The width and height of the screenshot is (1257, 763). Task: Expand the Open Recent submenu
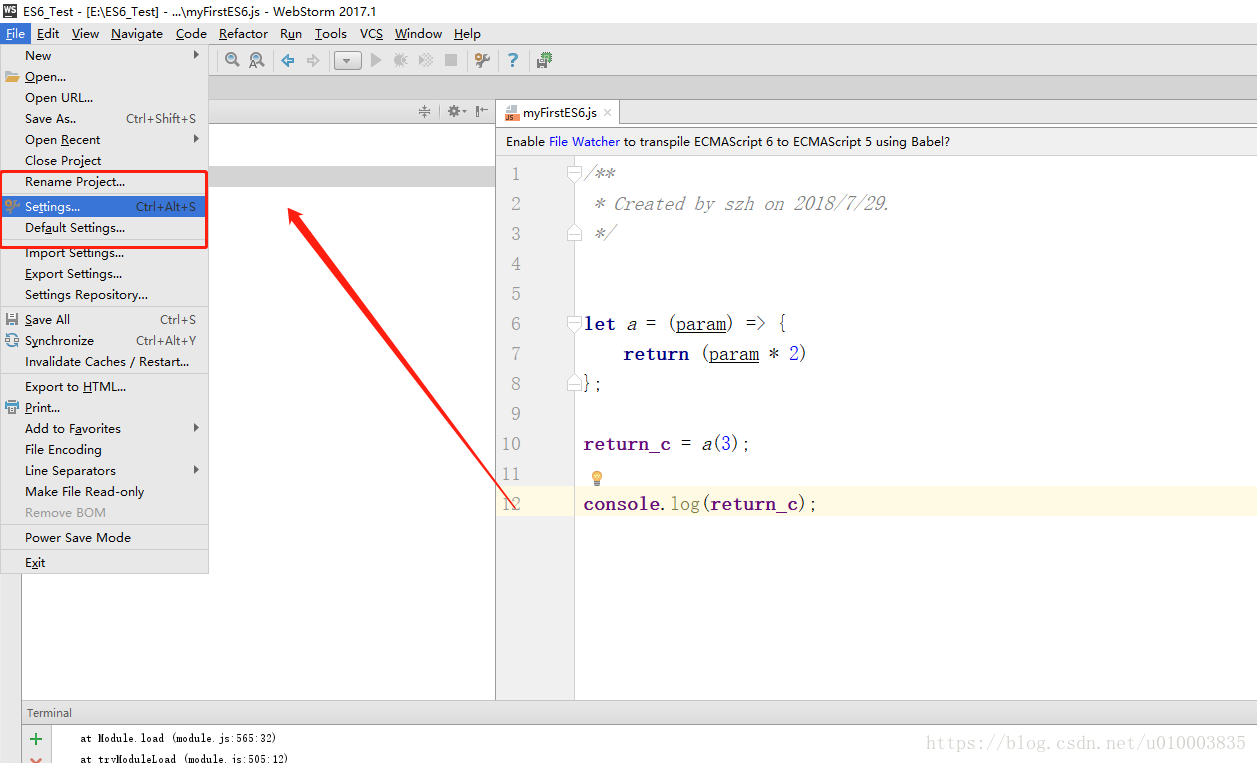(104, 140)
